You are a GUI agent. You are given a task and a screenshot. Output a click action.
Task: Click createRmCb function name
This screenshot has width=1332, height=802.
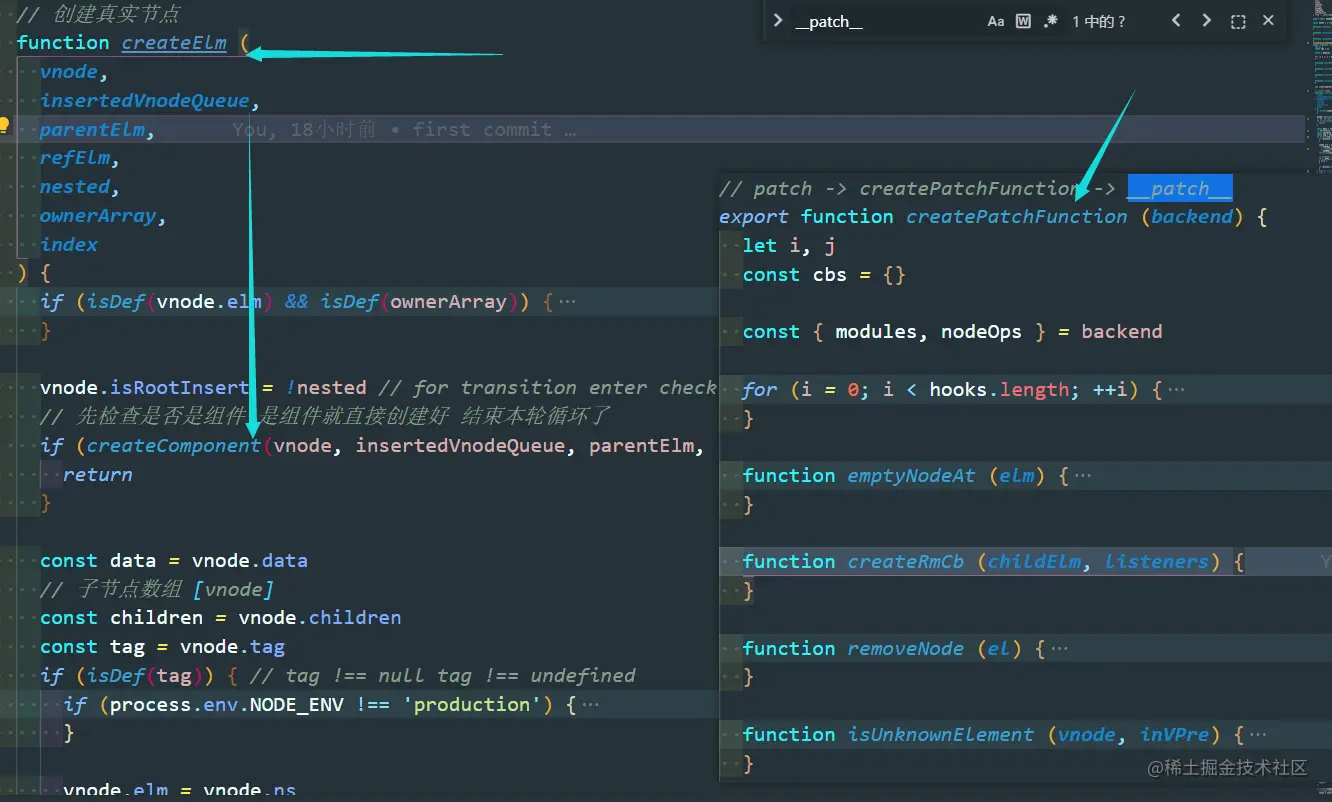906,562
